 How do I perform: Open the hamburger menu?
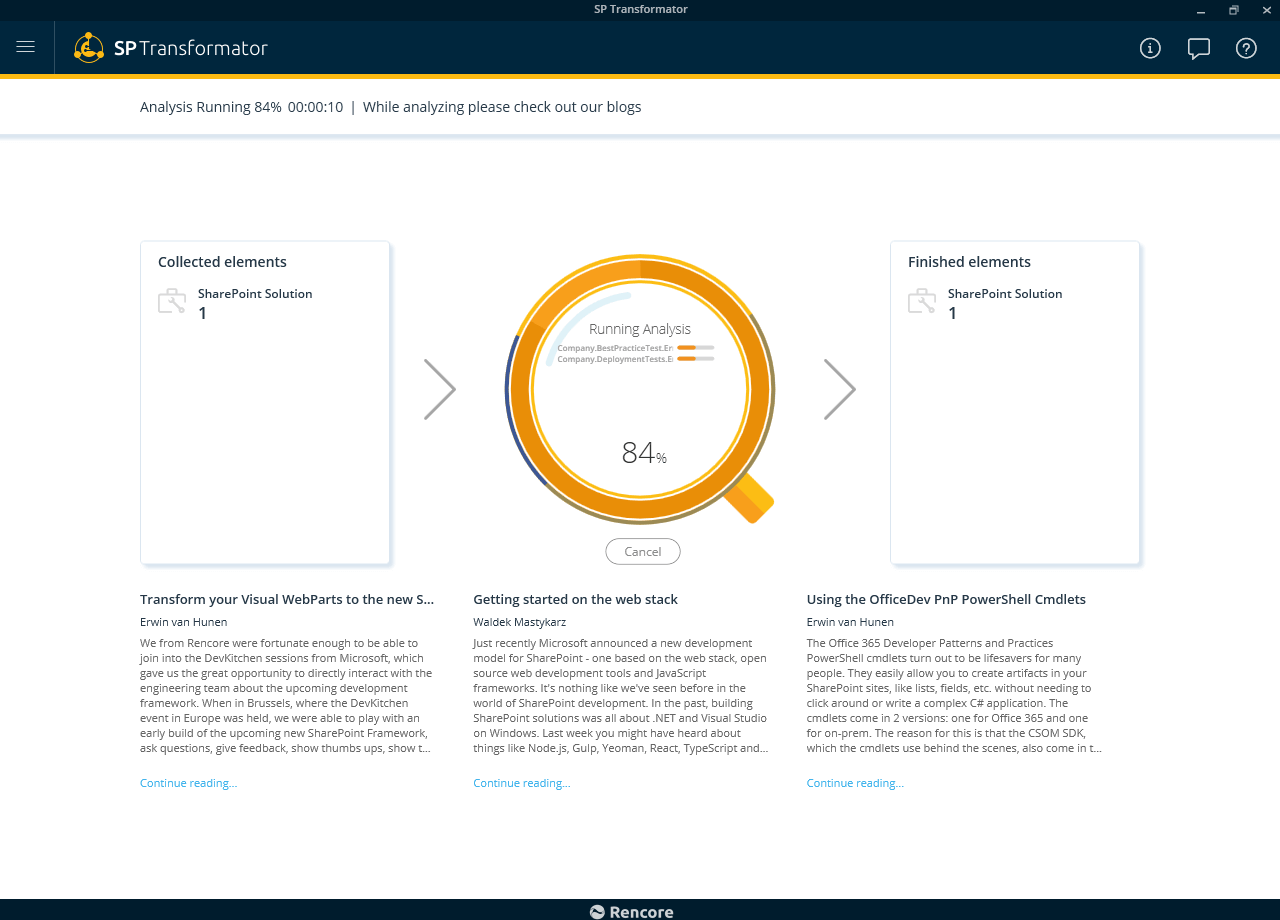pyautogui.click(x=26, y=47)
